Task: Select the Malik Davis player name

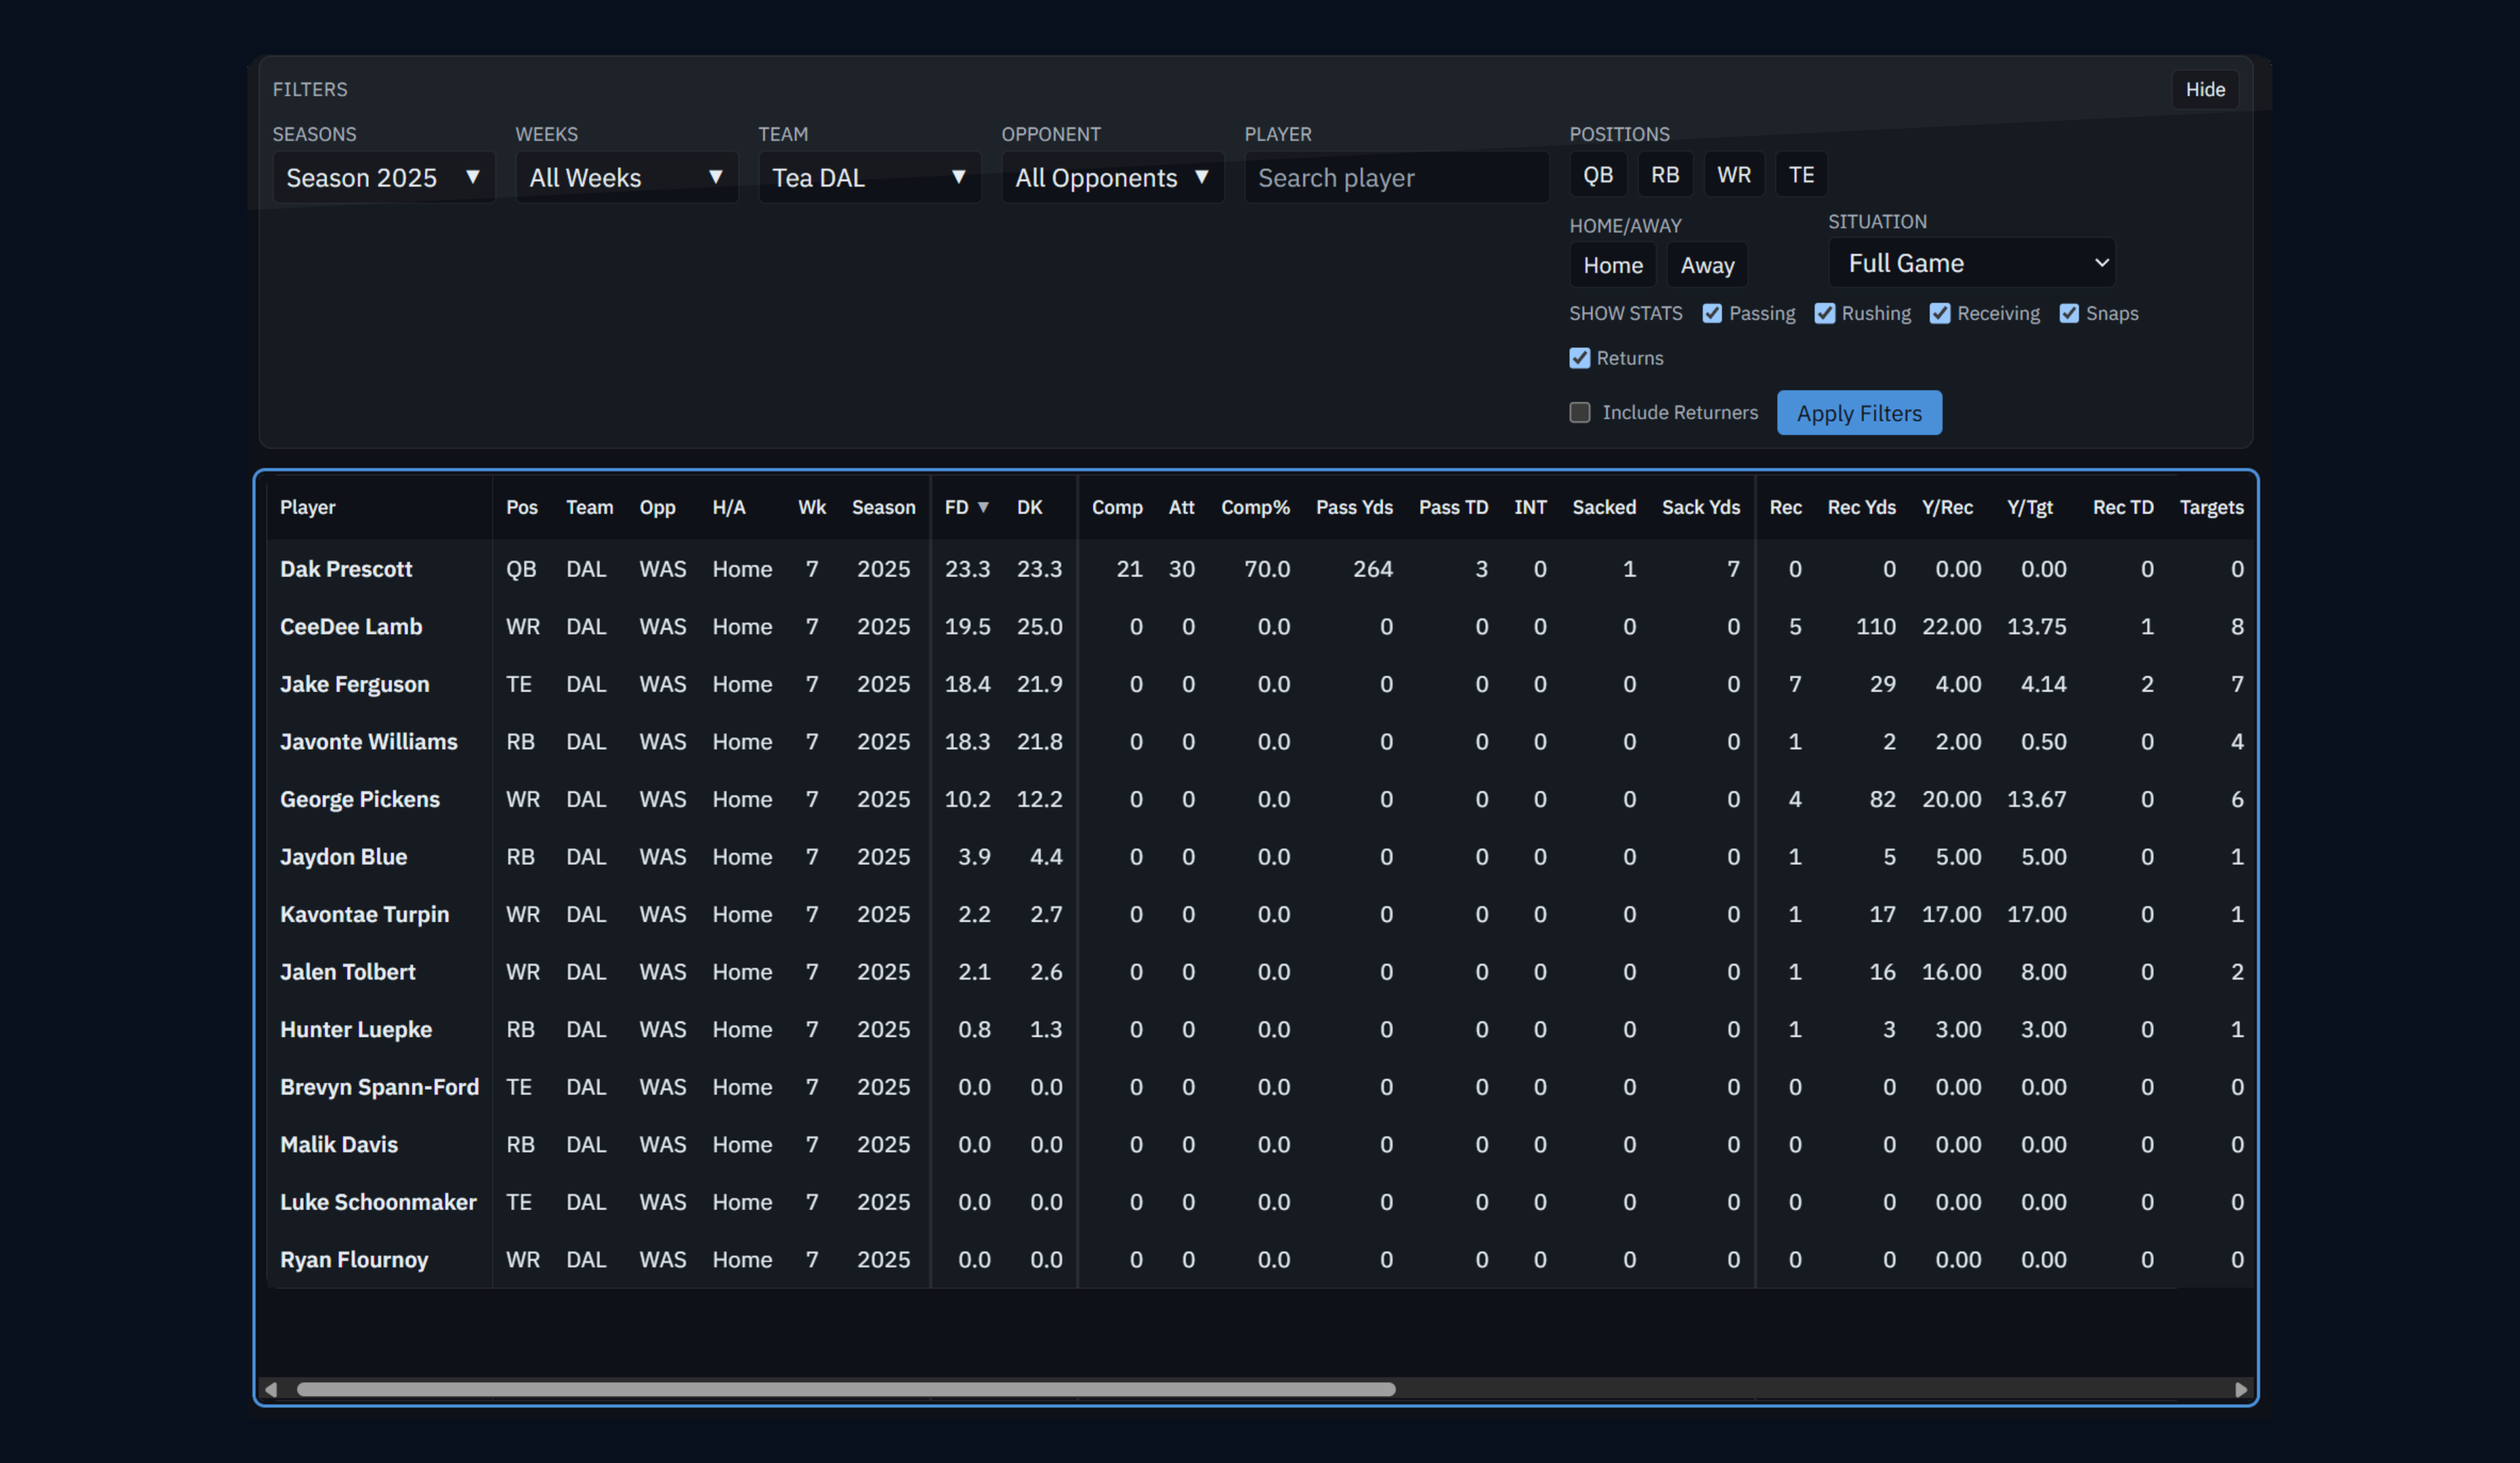Action: click(x=339, y=1145)
